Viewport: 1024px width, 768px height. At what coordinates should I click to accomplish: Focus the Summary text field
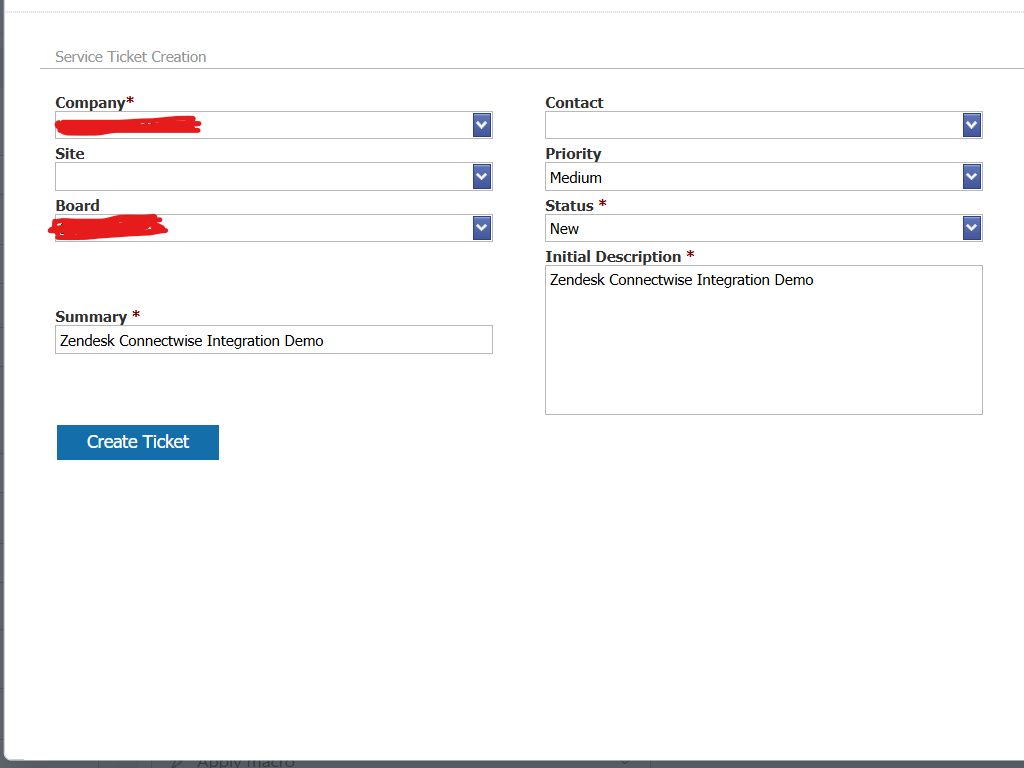(273, 340)
